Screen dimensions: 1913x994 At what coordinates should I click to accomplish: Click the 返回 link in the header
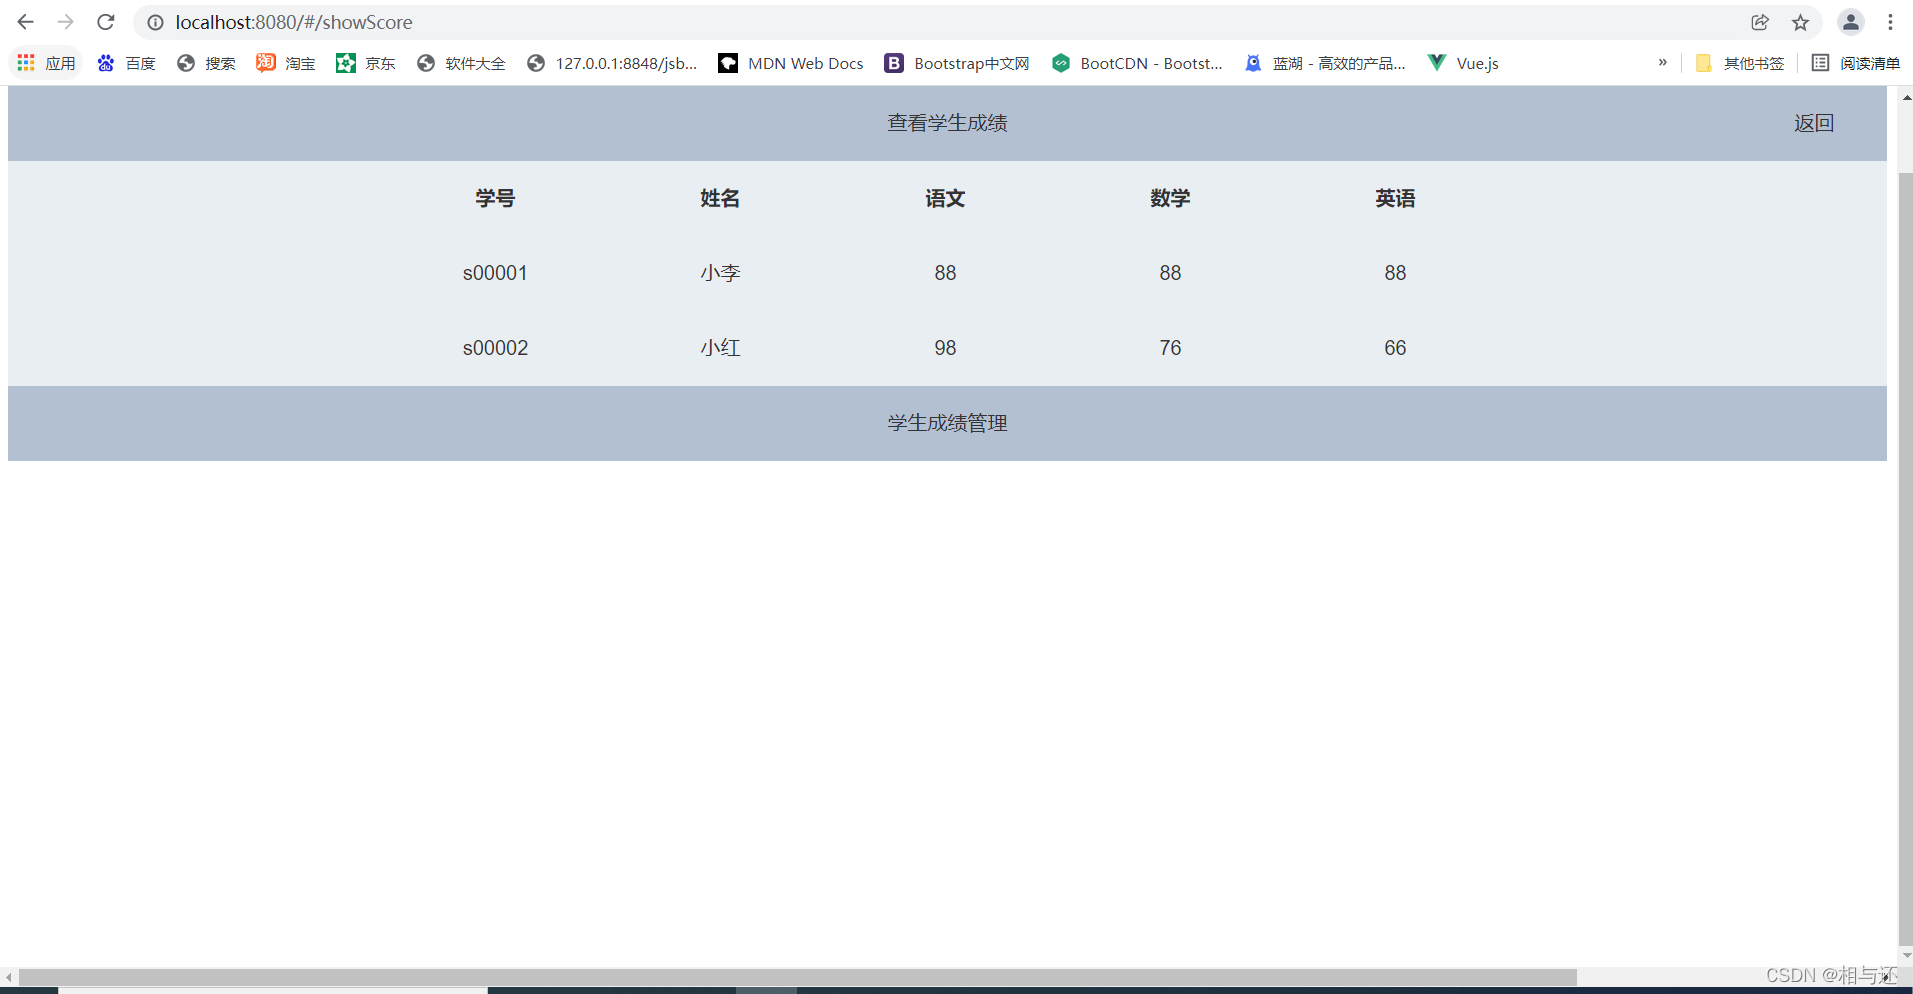1814,123
